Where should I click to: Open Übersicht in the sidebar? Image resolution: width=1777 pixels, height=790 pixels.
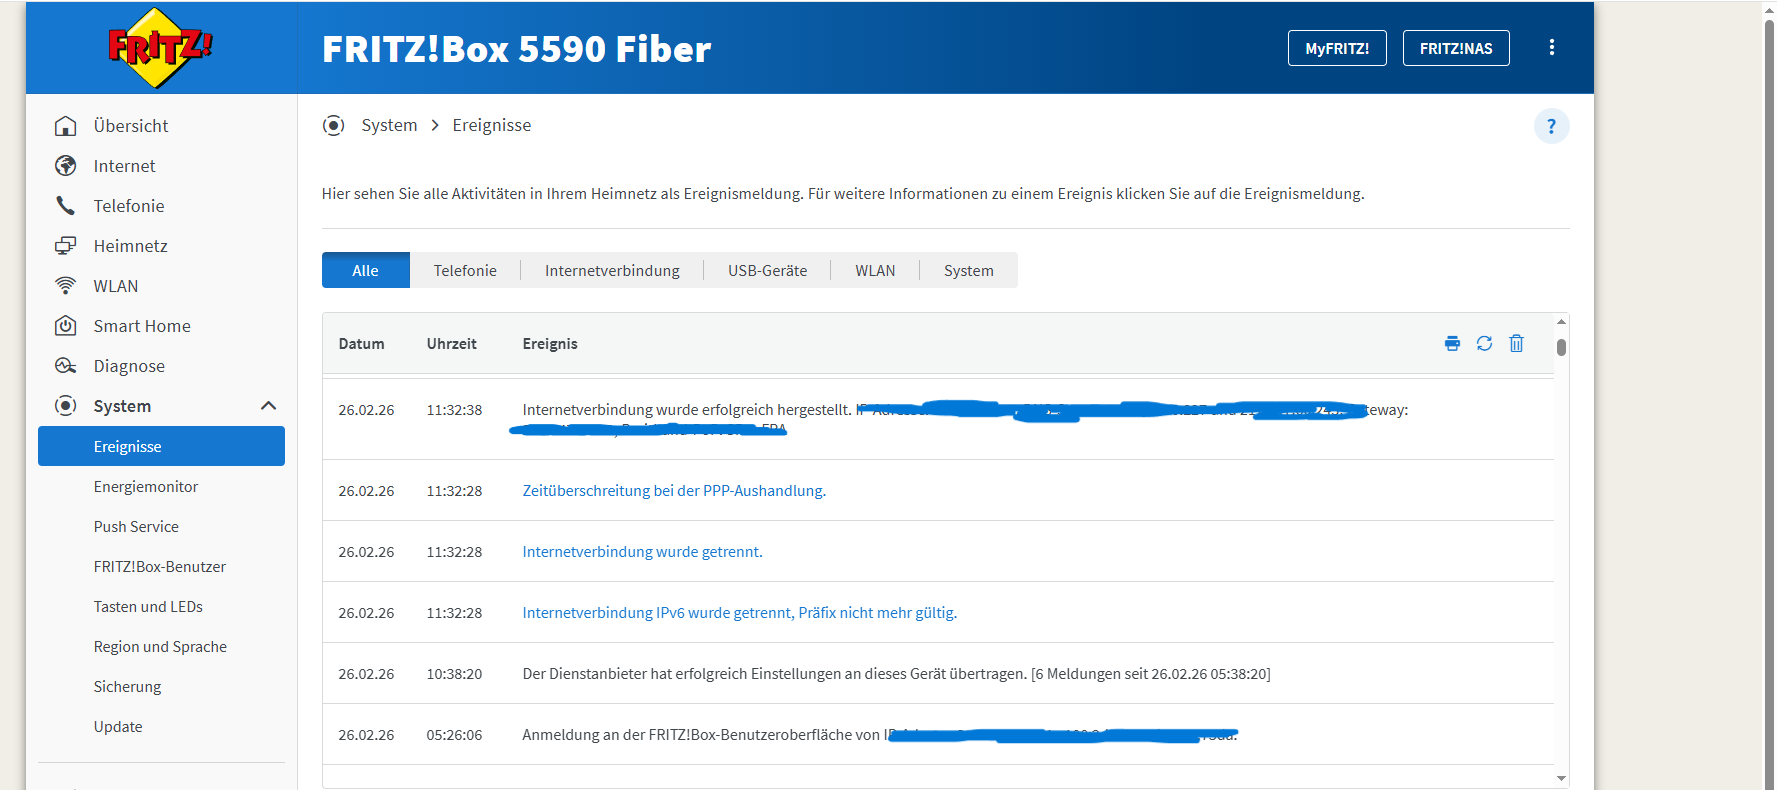tap(131, 126)
